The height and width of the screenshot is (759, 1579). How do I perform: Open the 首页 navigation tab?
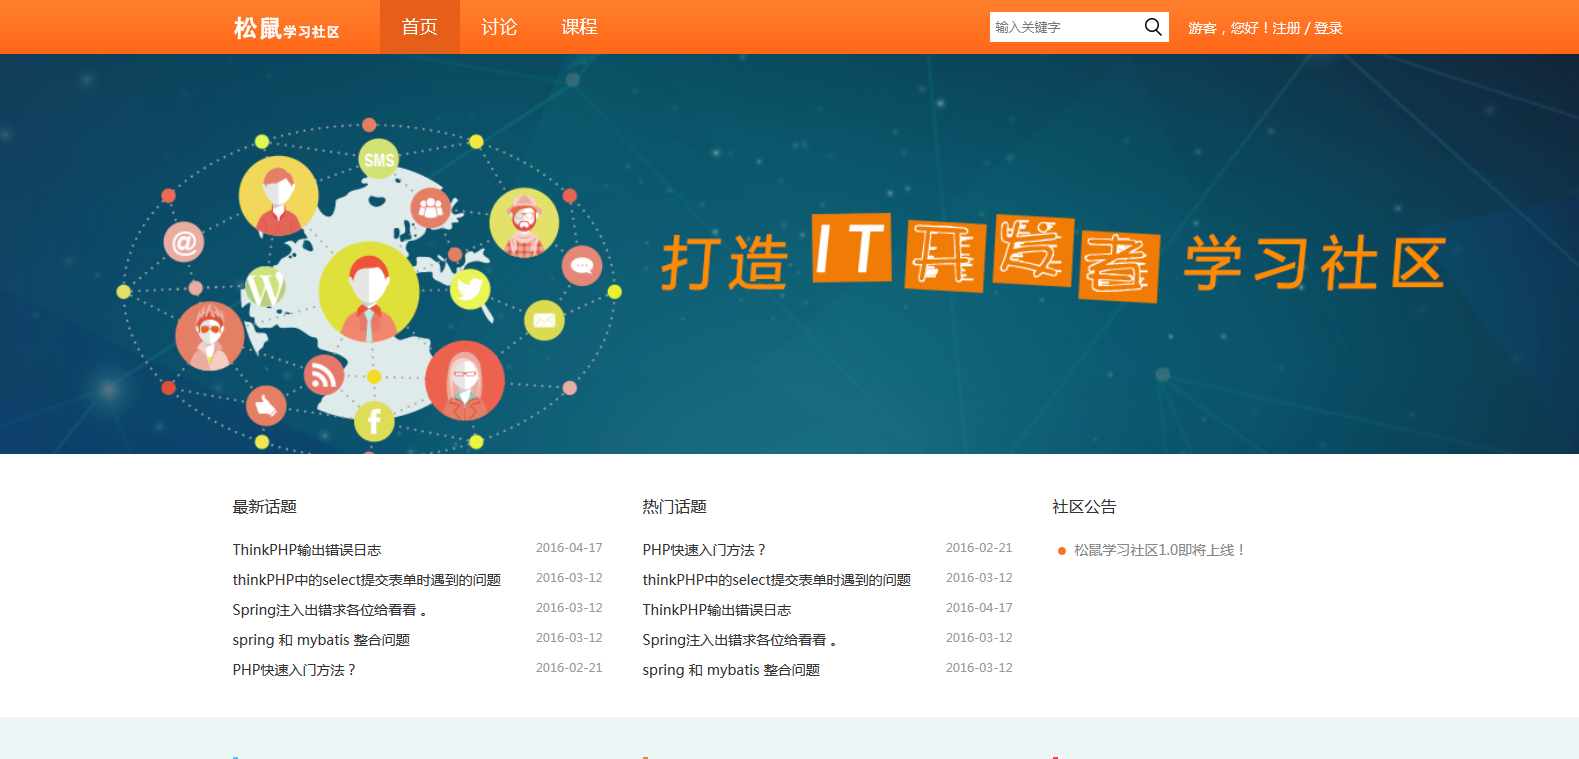(x=419, y=27)
